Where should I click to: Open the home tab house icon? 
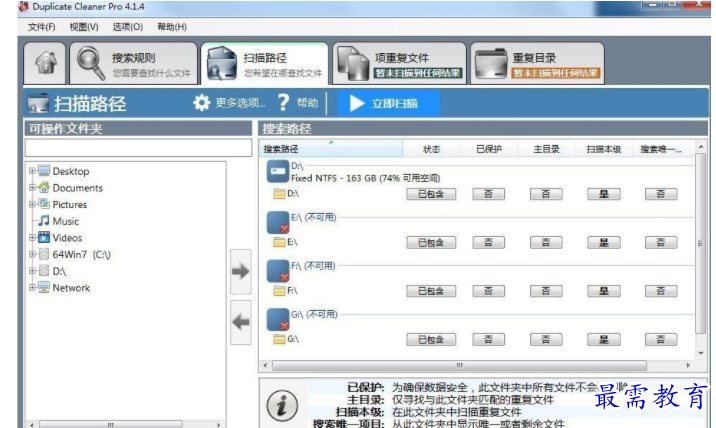46,63
